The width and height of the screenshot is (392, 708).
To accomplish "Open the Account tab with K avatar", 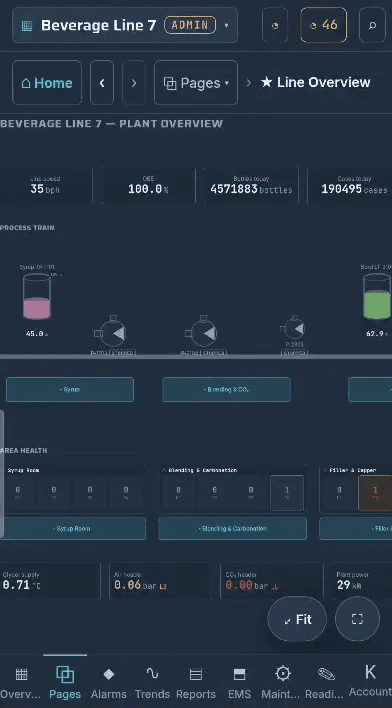I will (370, 683).
